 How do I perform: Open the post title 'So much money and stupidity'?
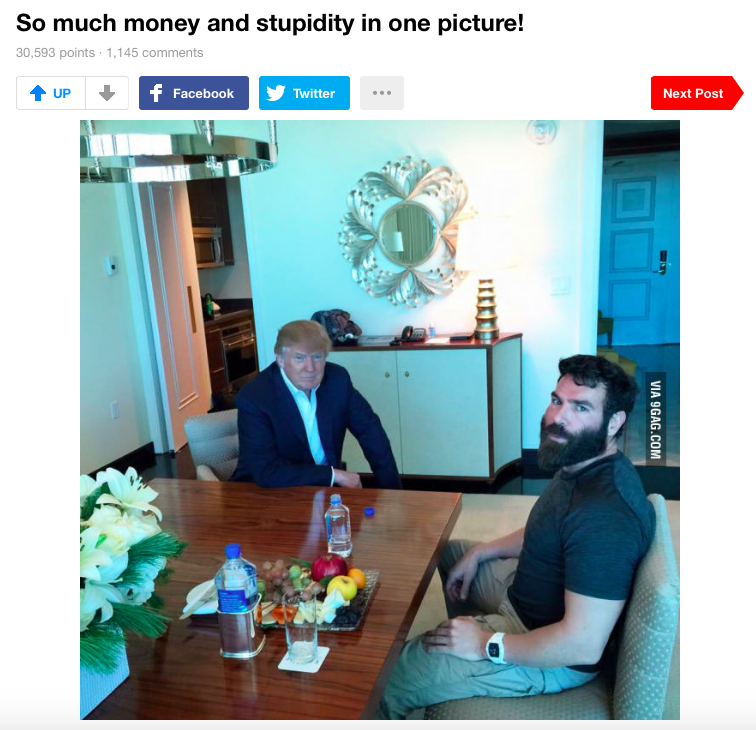click(x=270, y=23)
